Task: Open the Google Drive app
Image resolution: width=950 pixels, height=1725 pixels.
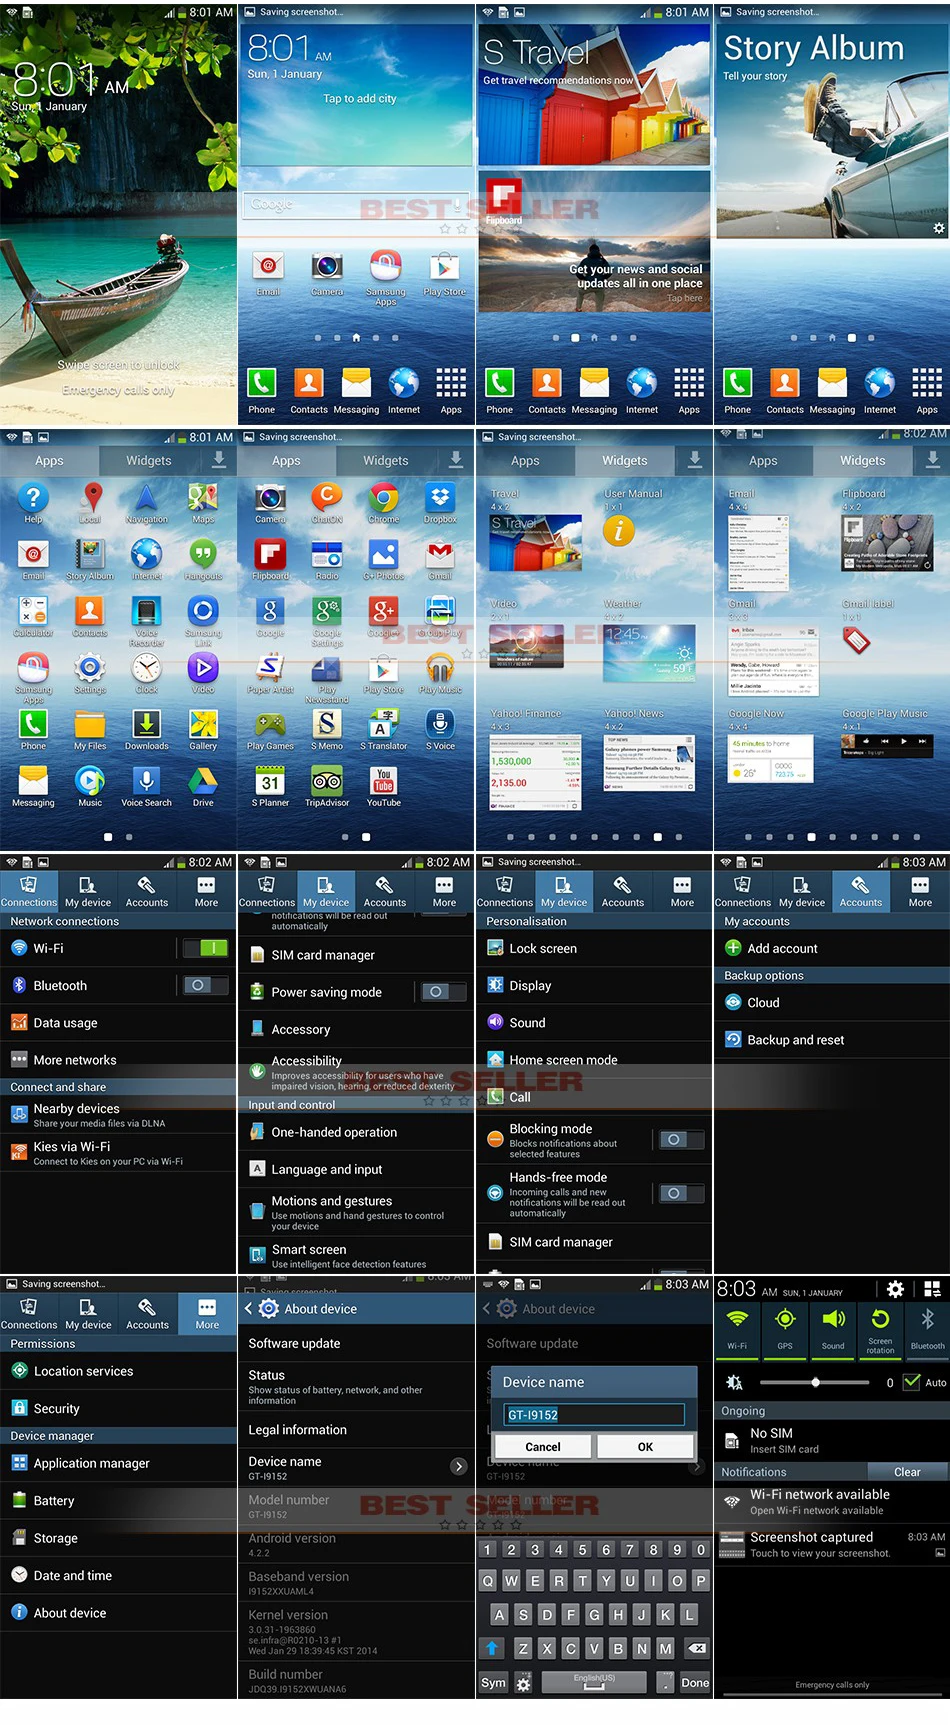Action: coord(203,781)
